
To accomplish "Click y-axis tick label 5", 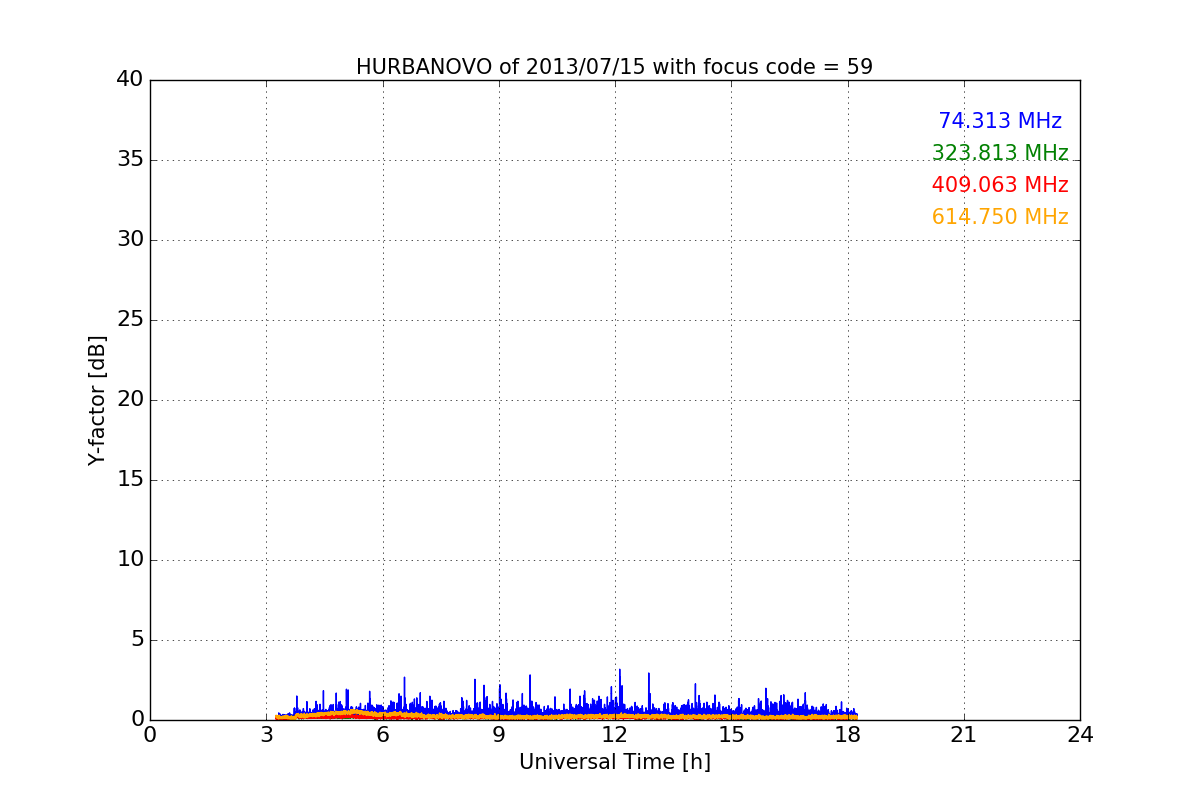I will (x=137, y=640).
